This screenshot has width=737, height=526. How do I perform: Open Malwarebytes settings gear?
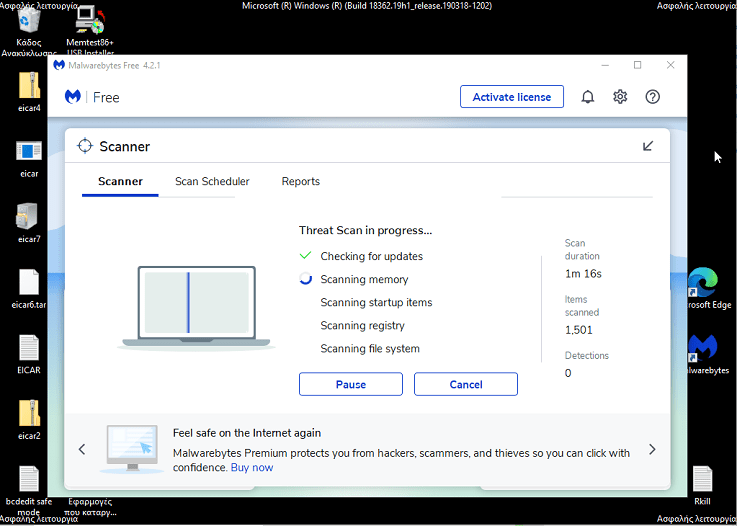(x=620, y=97)
